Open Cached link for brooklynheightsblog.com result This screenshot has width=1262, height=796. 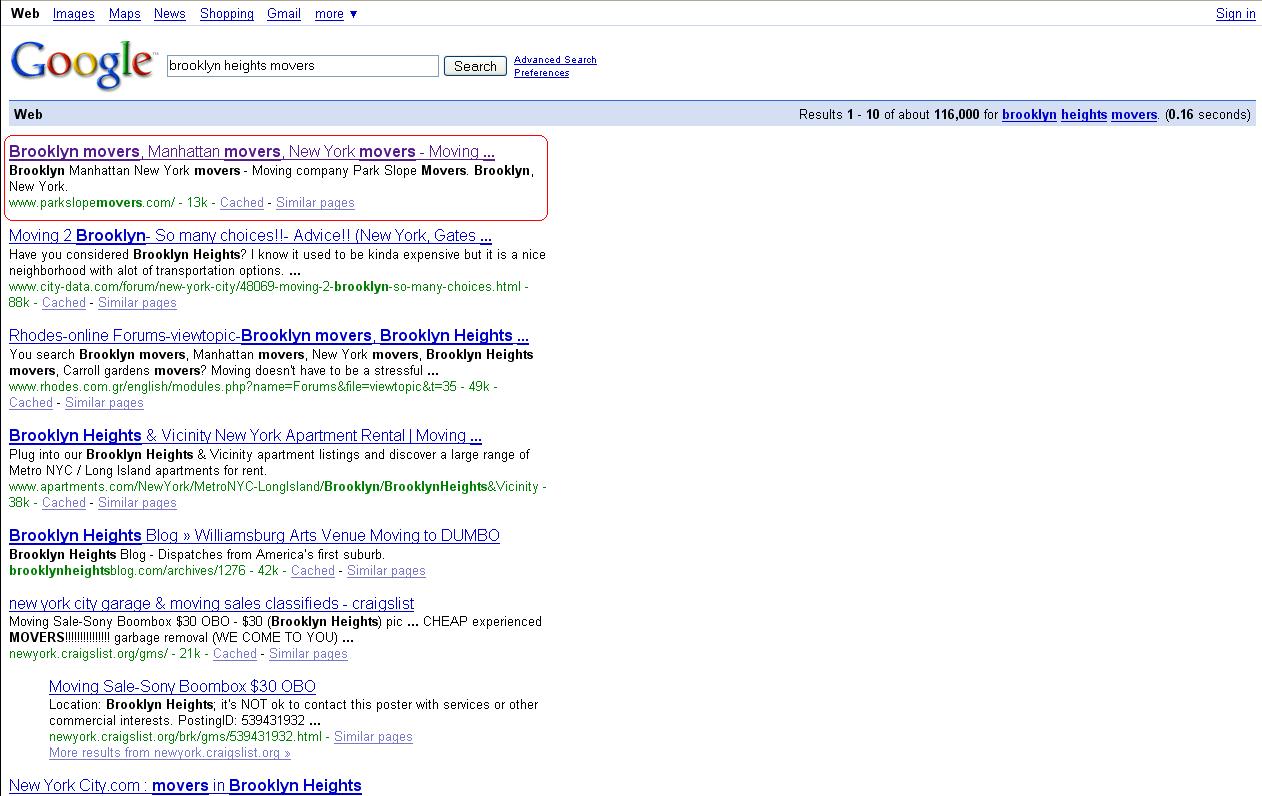[313, 571]
